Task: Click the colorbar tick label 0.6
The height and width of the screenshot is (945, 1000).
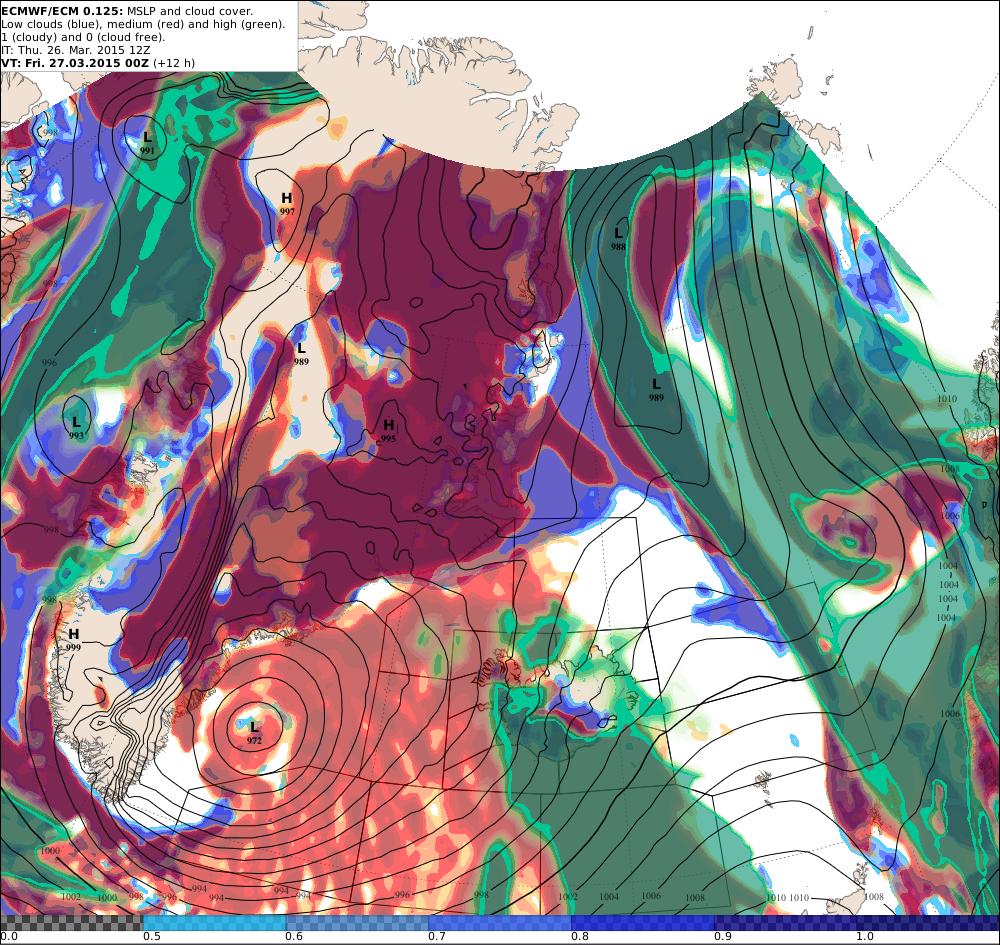Action: coord(294,937)
